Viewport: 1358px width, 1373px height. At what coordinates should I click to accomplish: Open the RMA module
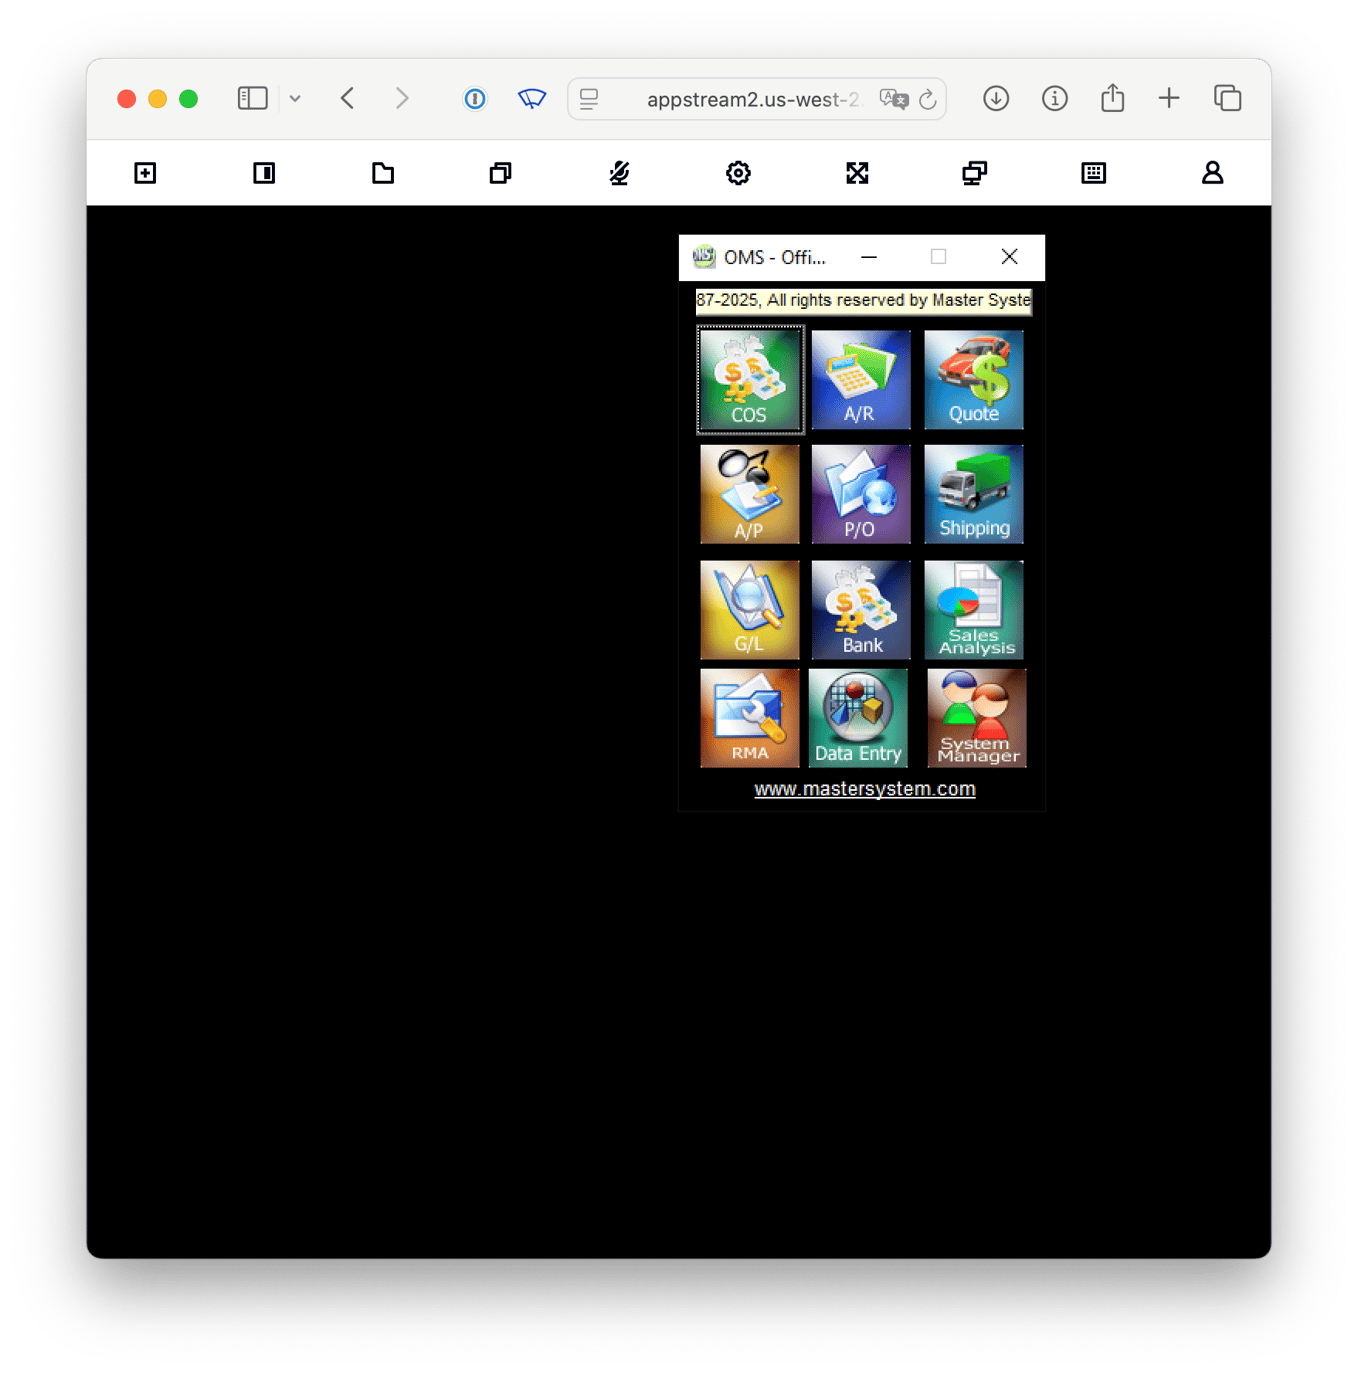(x=749, y=717)
